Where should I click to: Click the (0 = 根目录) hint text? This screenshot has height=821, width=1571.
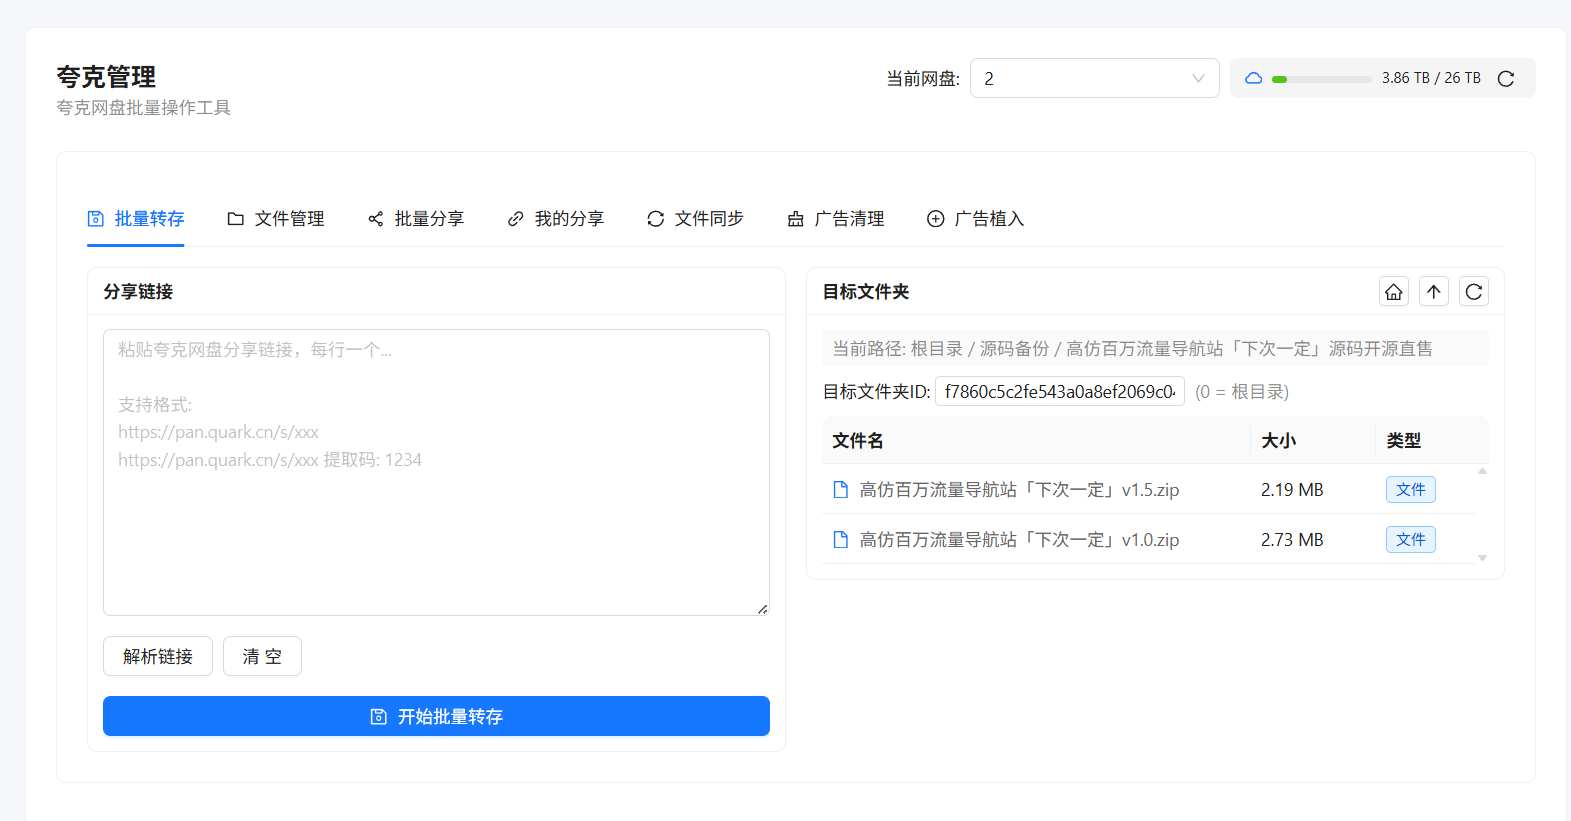point(1242,391)
